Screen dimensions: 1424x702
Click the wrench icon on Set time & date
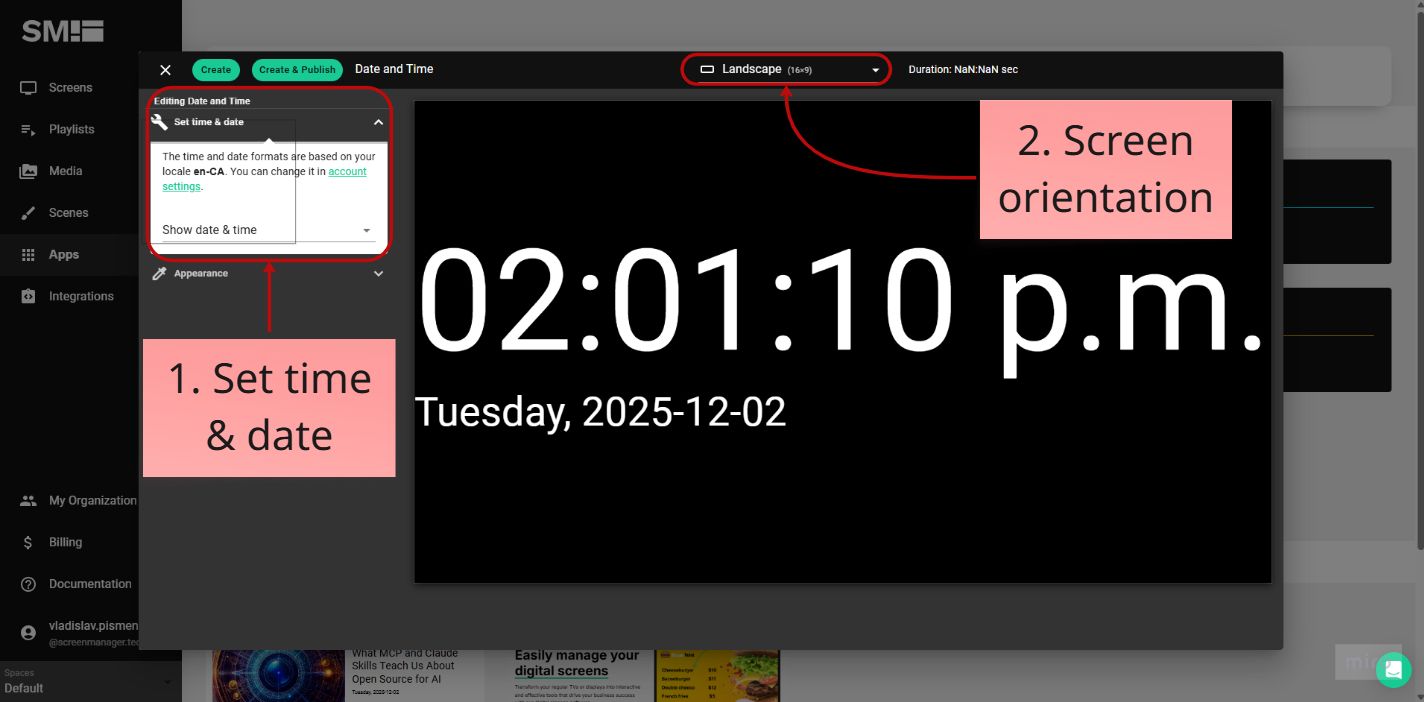pyautogui.click(x=158, y=122)
